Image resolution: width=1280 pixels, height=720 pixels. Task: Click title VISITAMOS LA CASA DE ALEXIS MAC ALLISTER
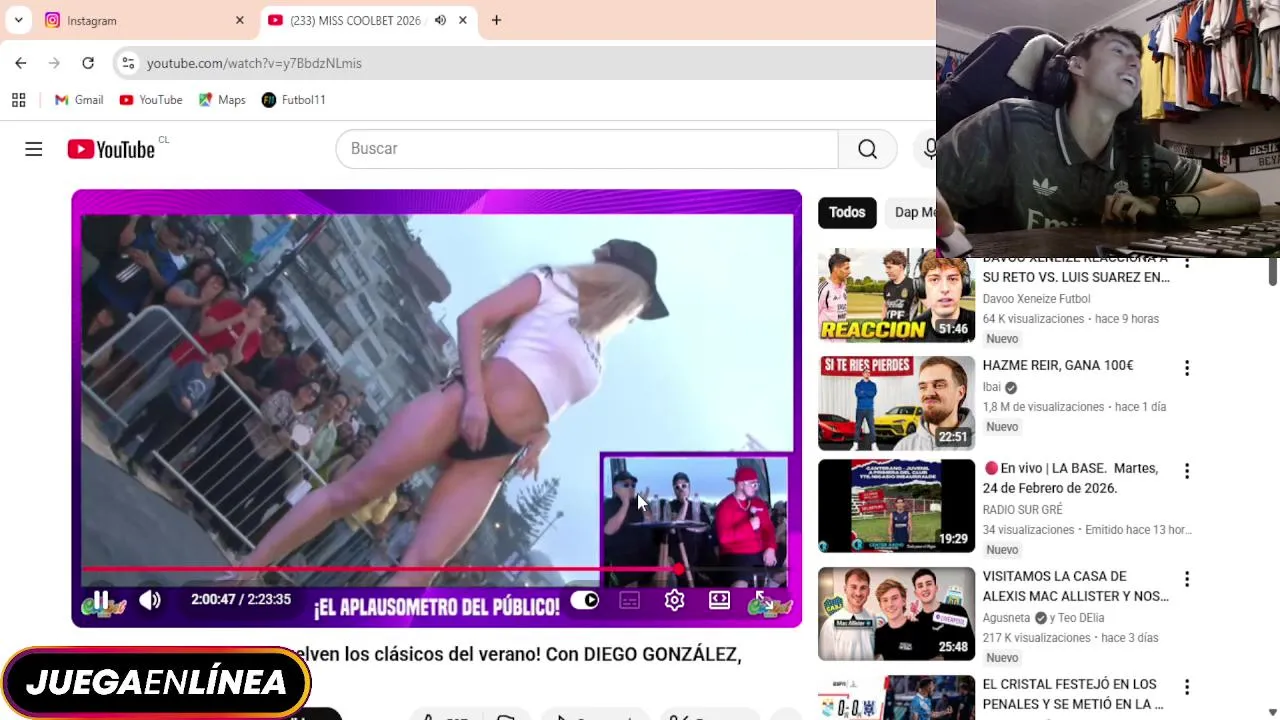(x=1076, y=586)
